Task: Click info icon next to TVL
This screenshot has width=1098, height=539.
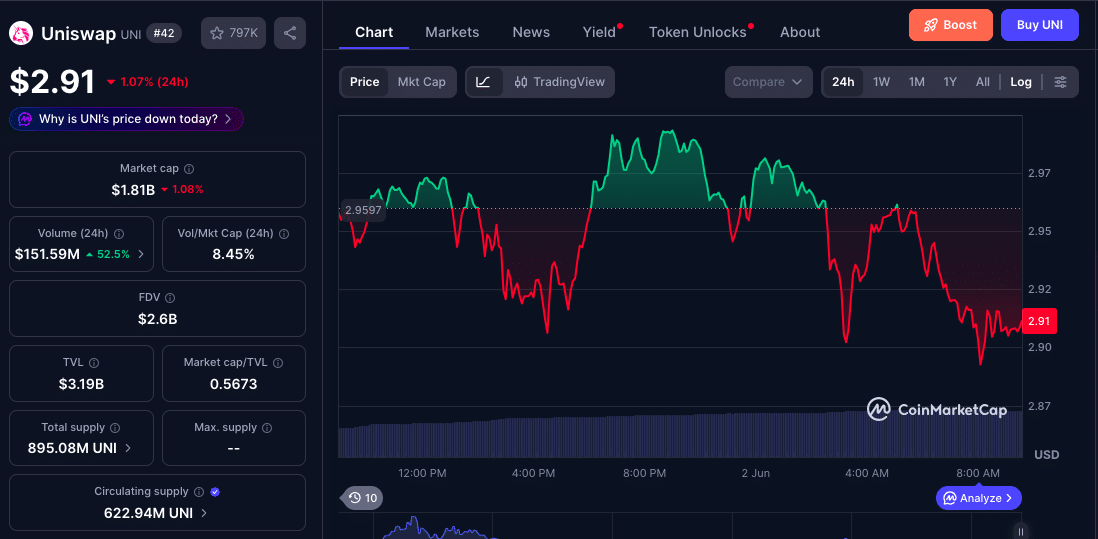Action: (x=94, y=363)
